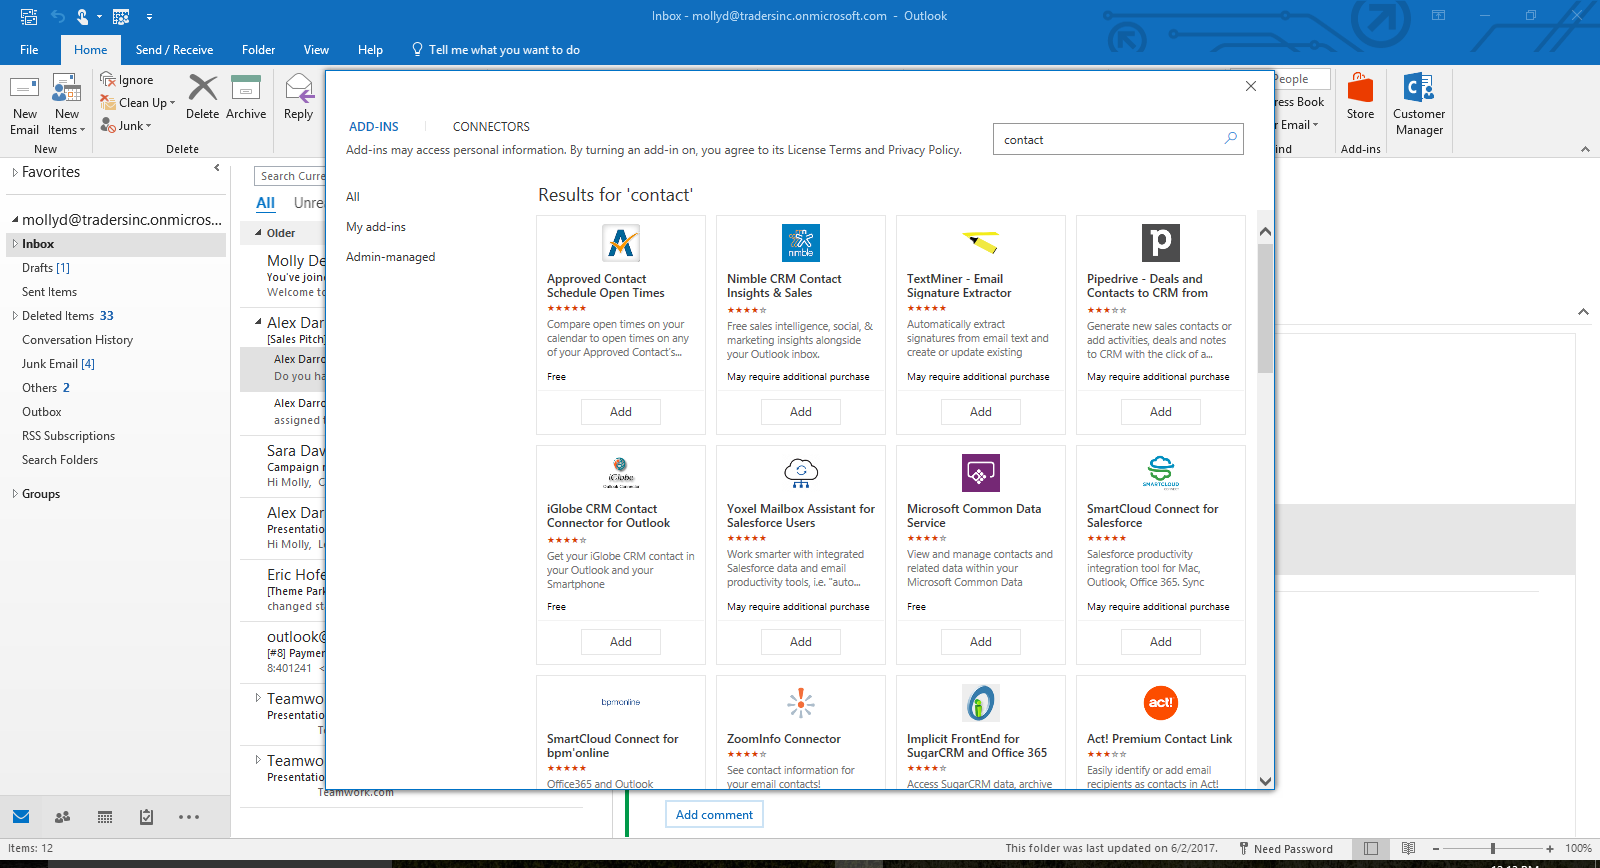Image resolution: width=1600 pixels, height=868 pixels.
Task: Click zoom out minus button
Action: click(x=1436, y=848)
